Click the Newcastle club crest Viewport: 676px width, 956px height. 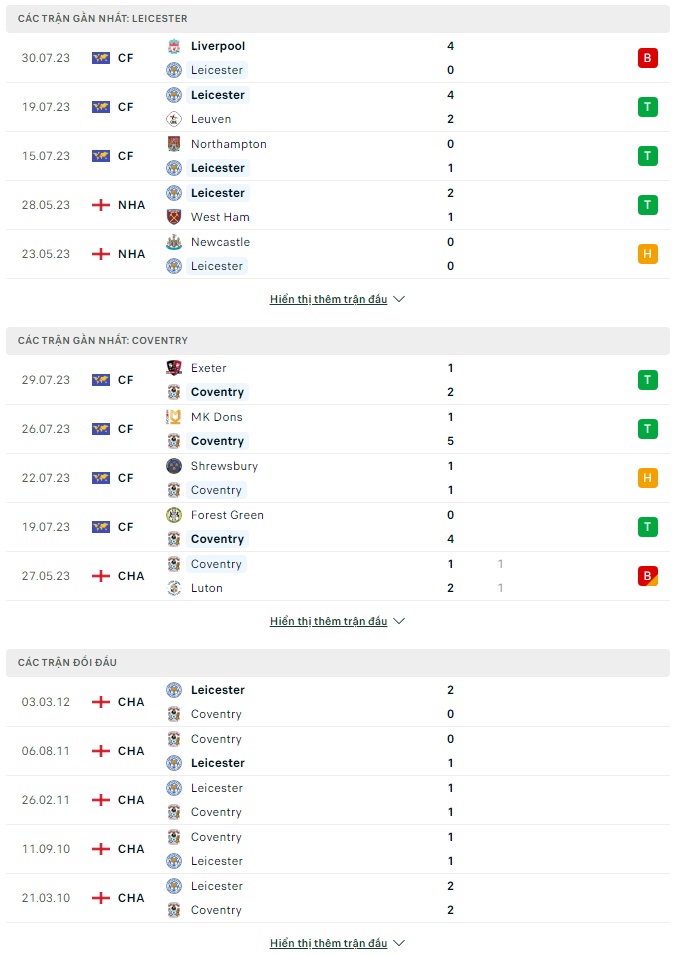pos(174,242)
